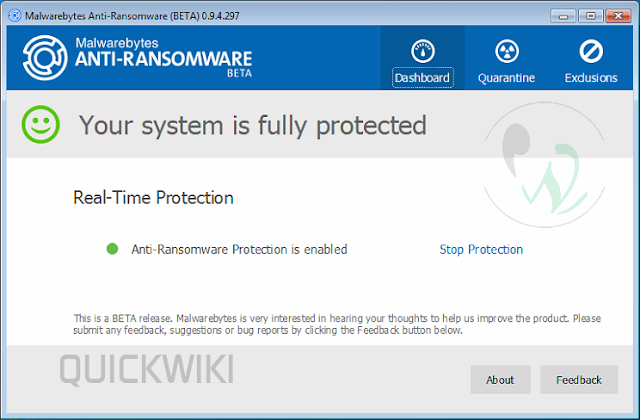The width and height of the screenshot is (640, 420).
Task: Click the Stop Protection link
Action: pyautogui.click(x=481, y=249)
